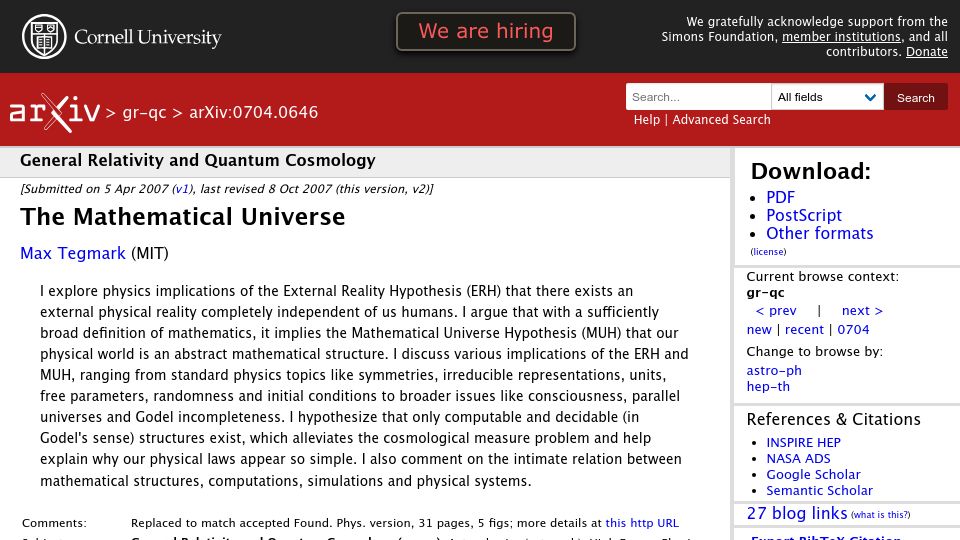Open the Cornell University logo link
960x540 pixels.
[121, 37]
